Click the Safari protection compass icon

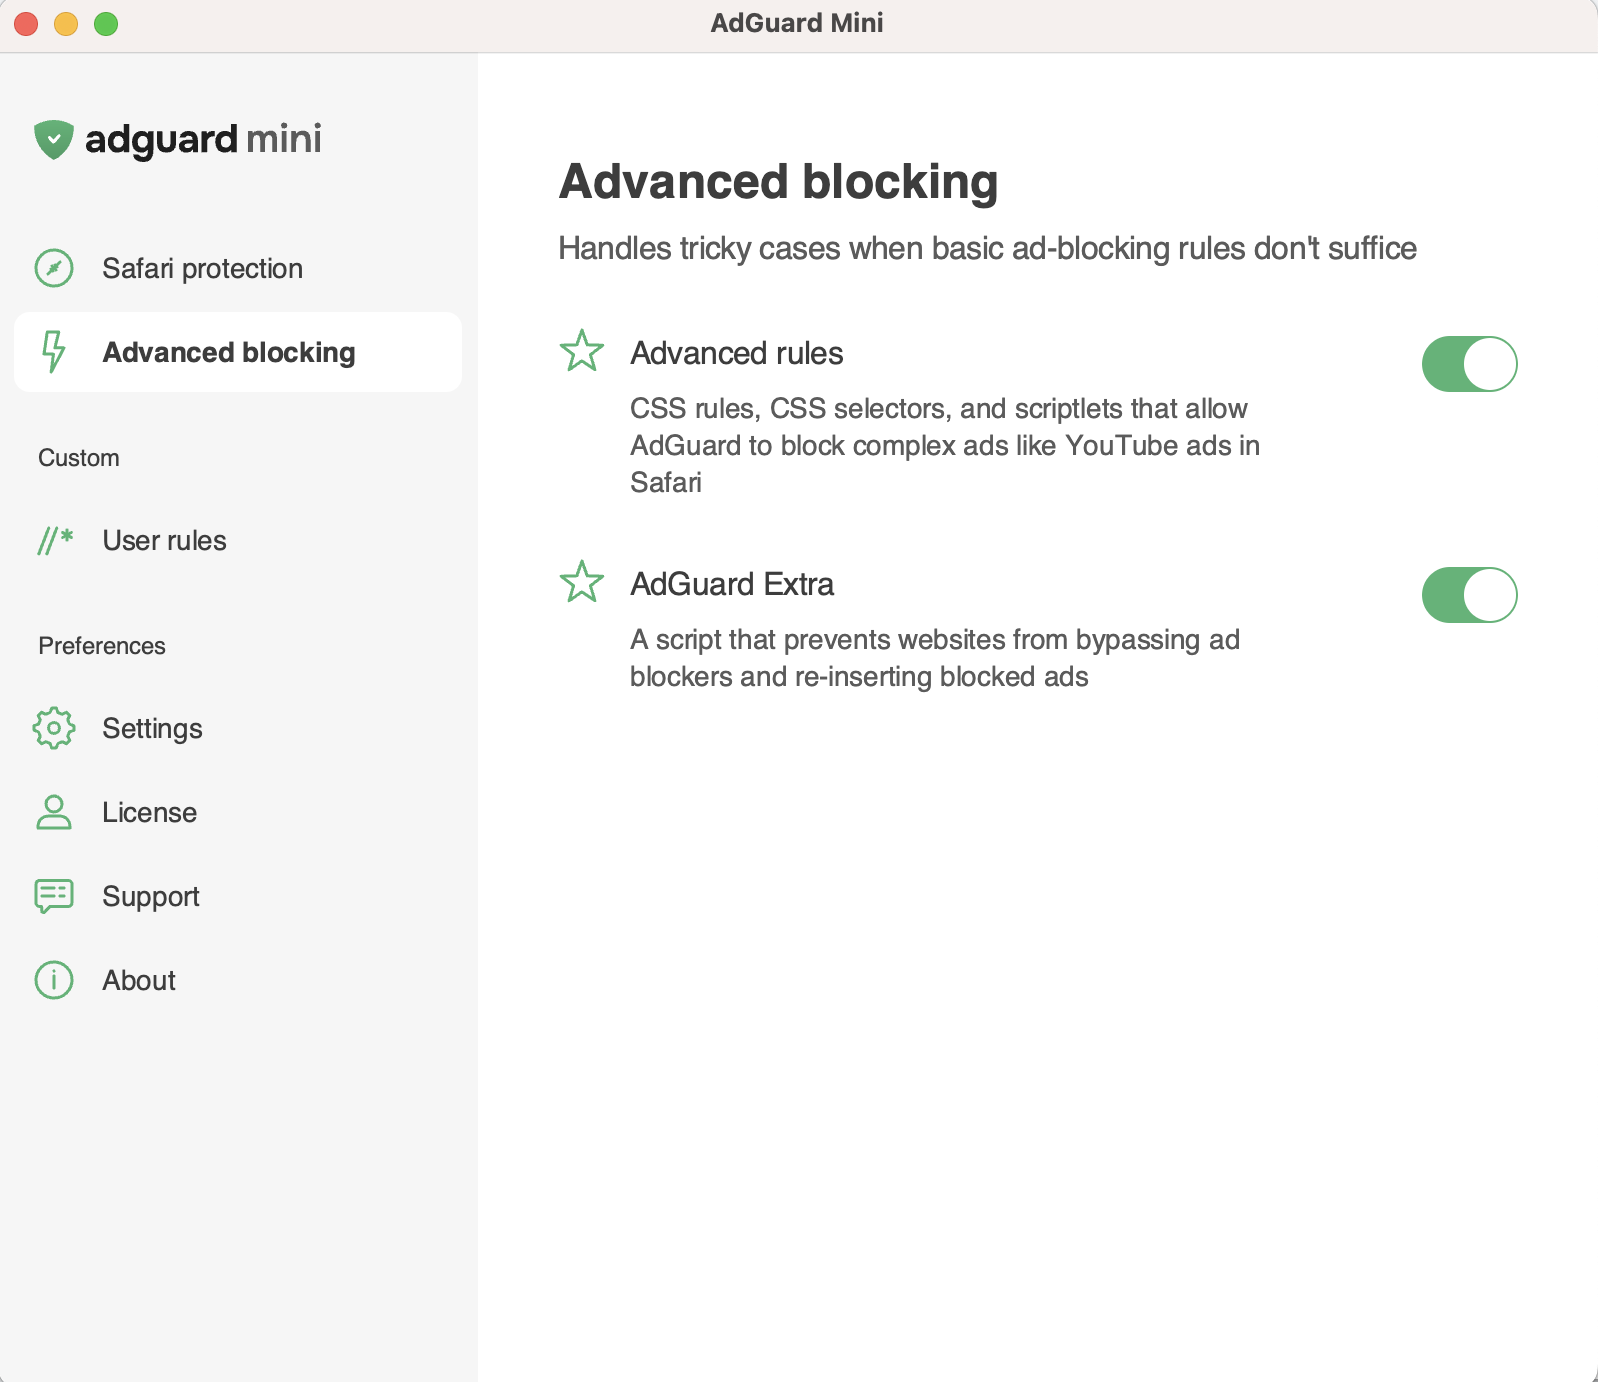click(54, 268)
